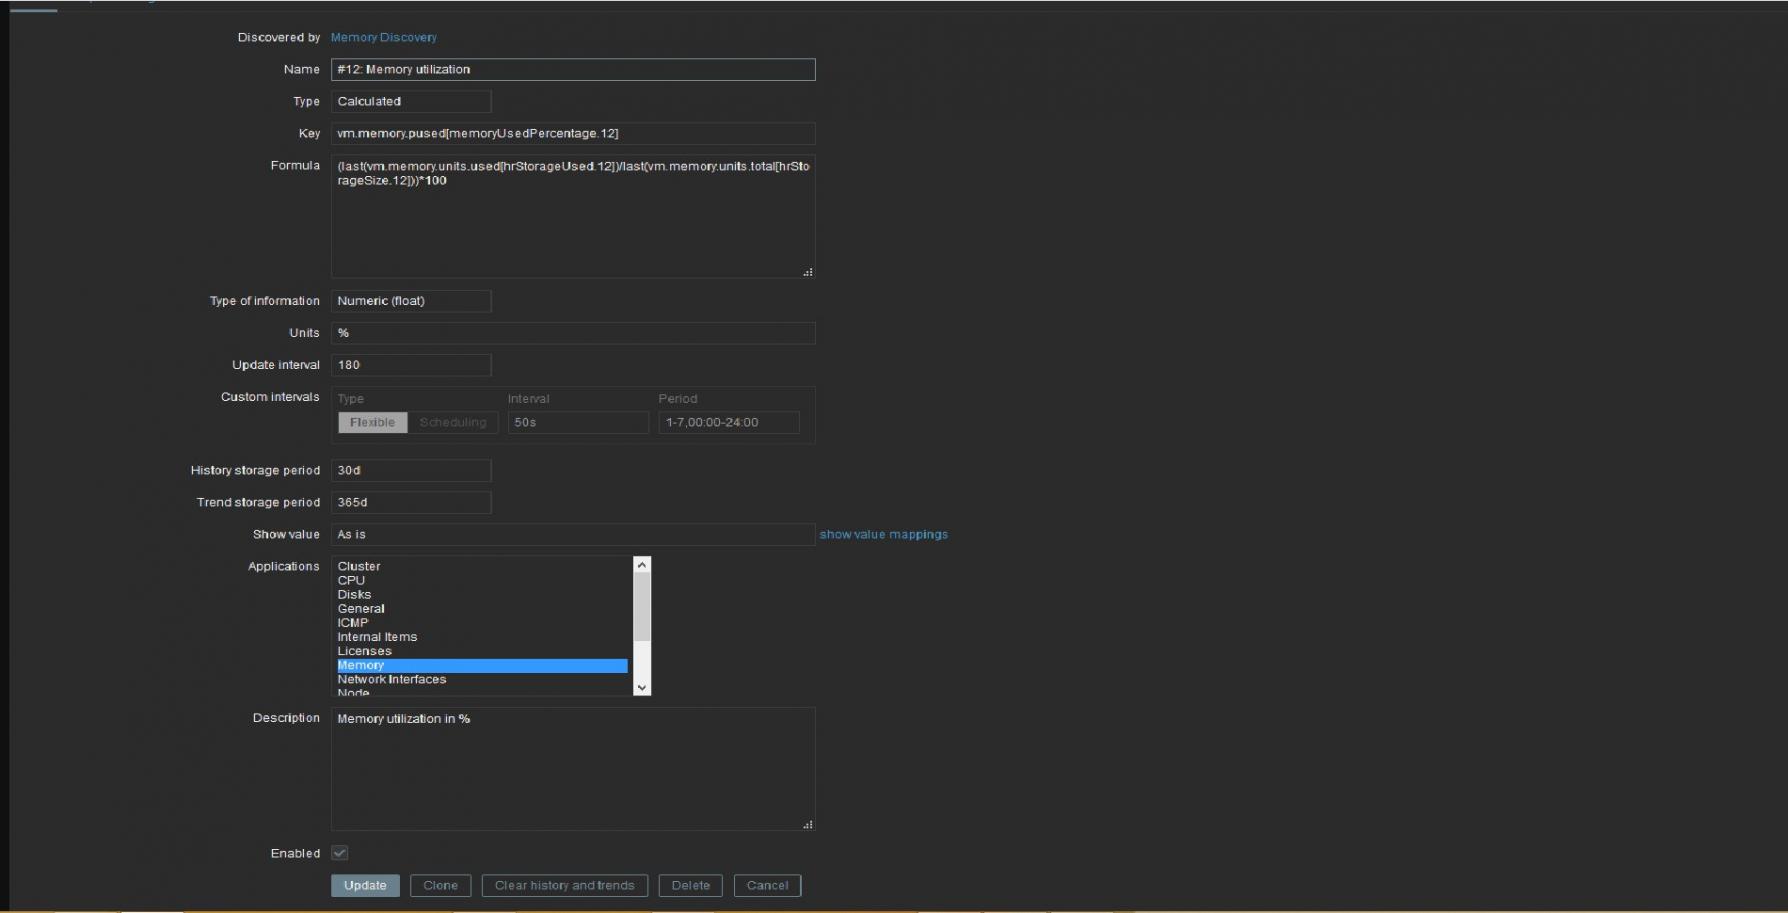Click inside the Name input field
Viewport: 1788px width, 913px height.
[573, 69]
